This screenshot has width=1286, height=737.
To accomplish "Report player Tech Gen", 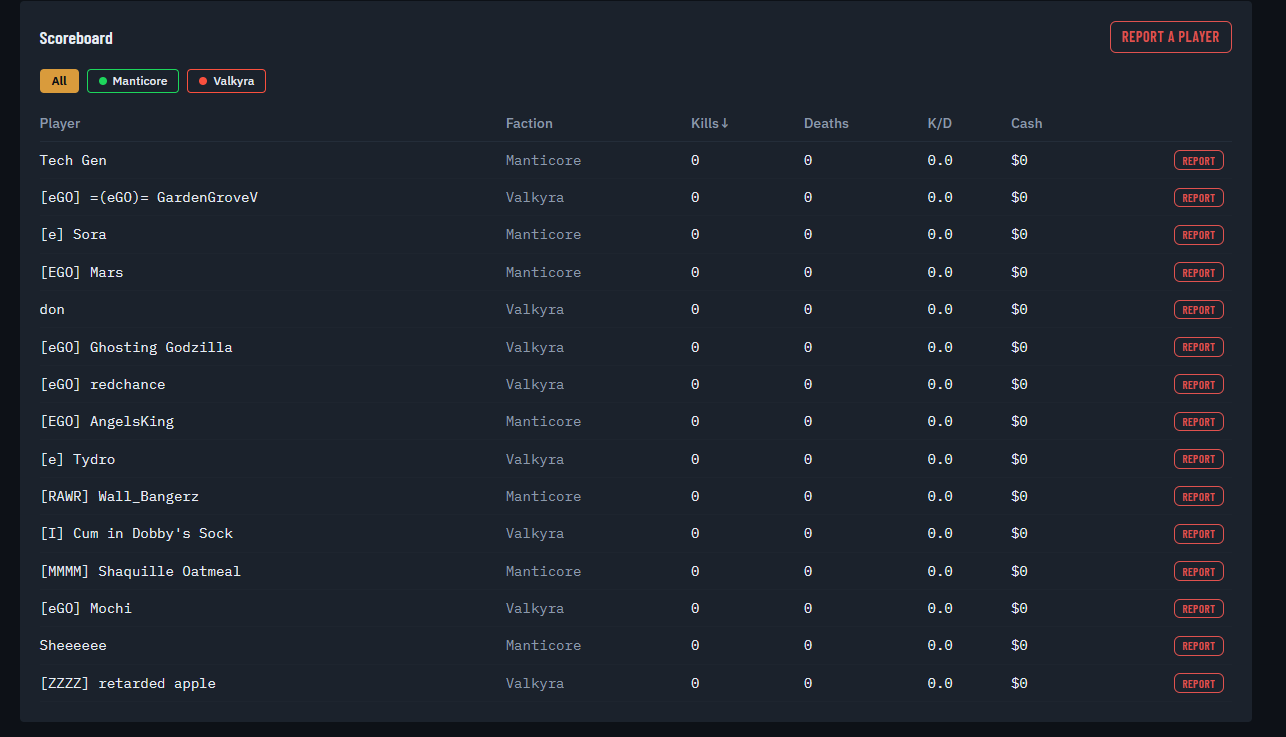I will pos(1198,160).
